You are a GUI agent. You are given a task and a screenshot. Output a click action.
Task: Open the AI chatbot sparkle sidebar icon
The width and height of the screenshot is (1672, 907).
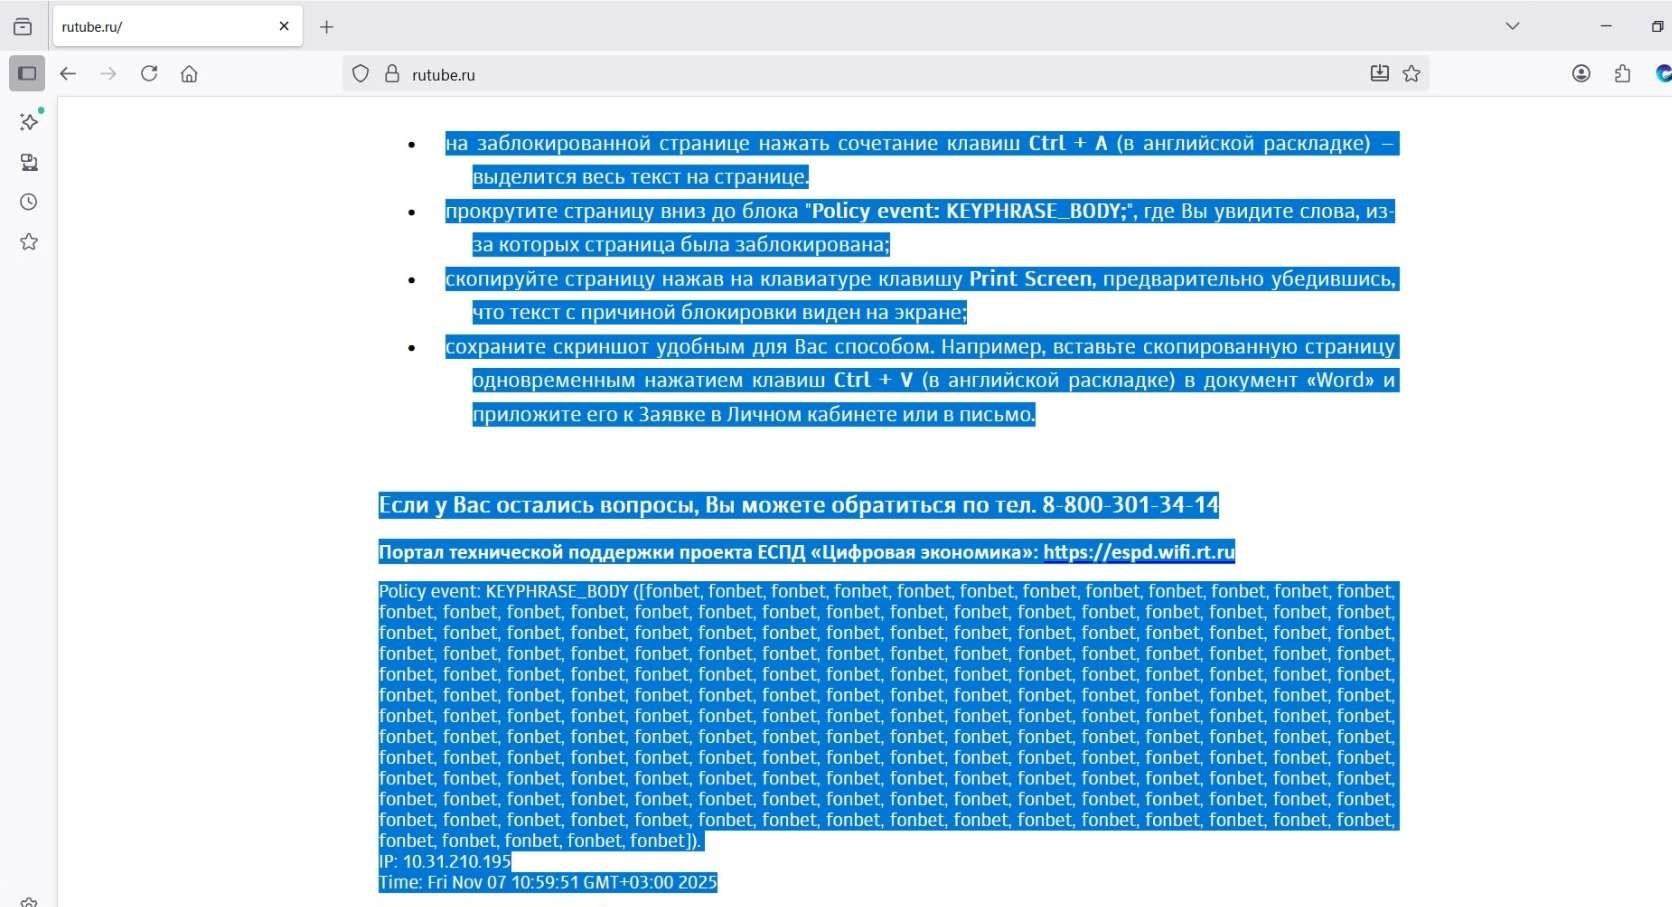[x=29, y=121]
